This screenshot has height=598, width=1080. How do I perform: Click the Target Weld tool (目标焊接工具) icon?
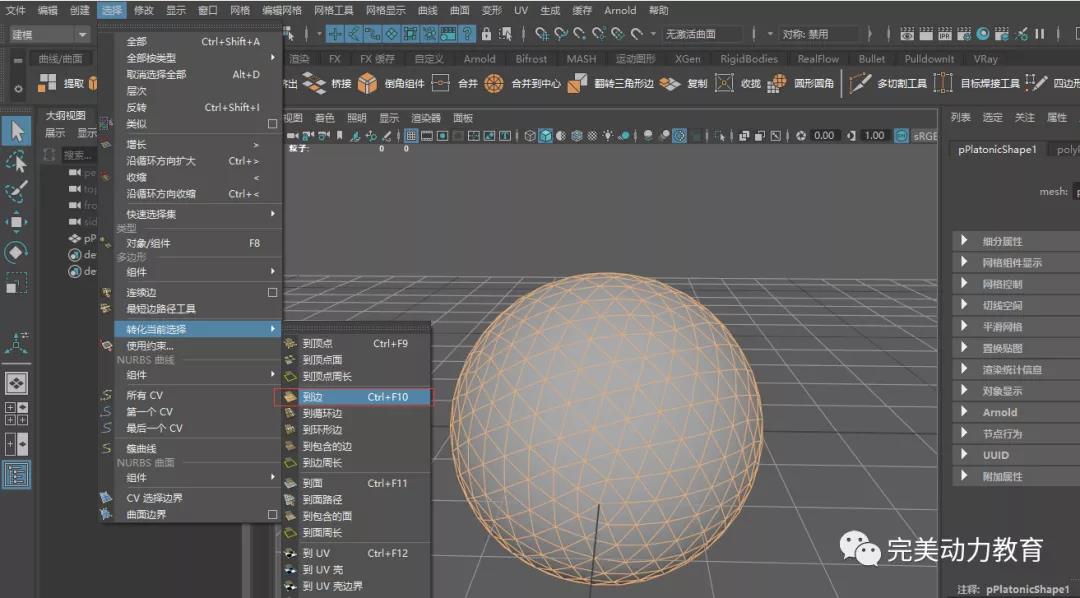tap(945, 84)
